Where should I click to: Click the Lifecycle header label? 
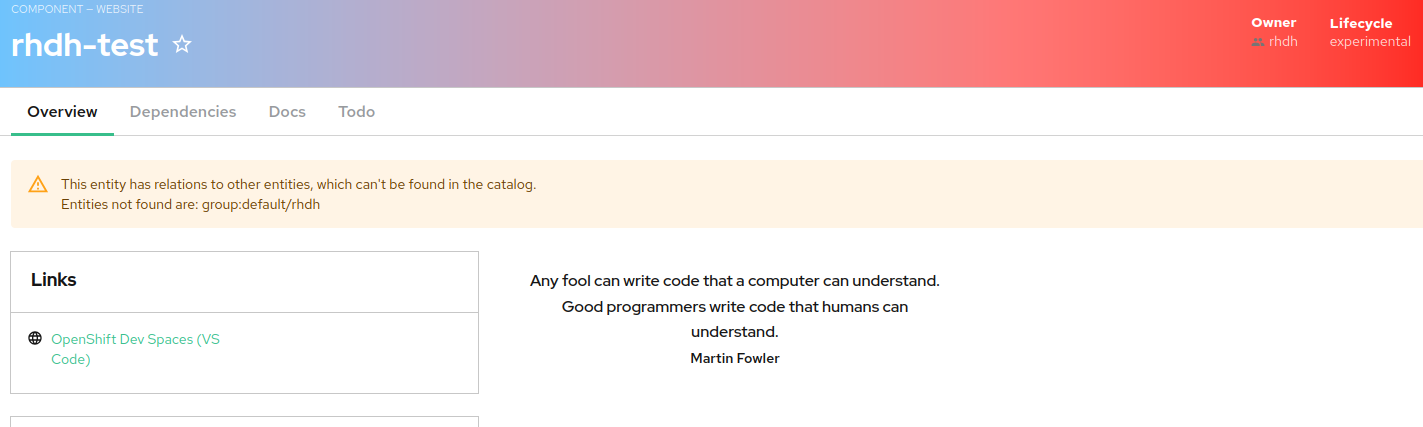point(1361,23)
